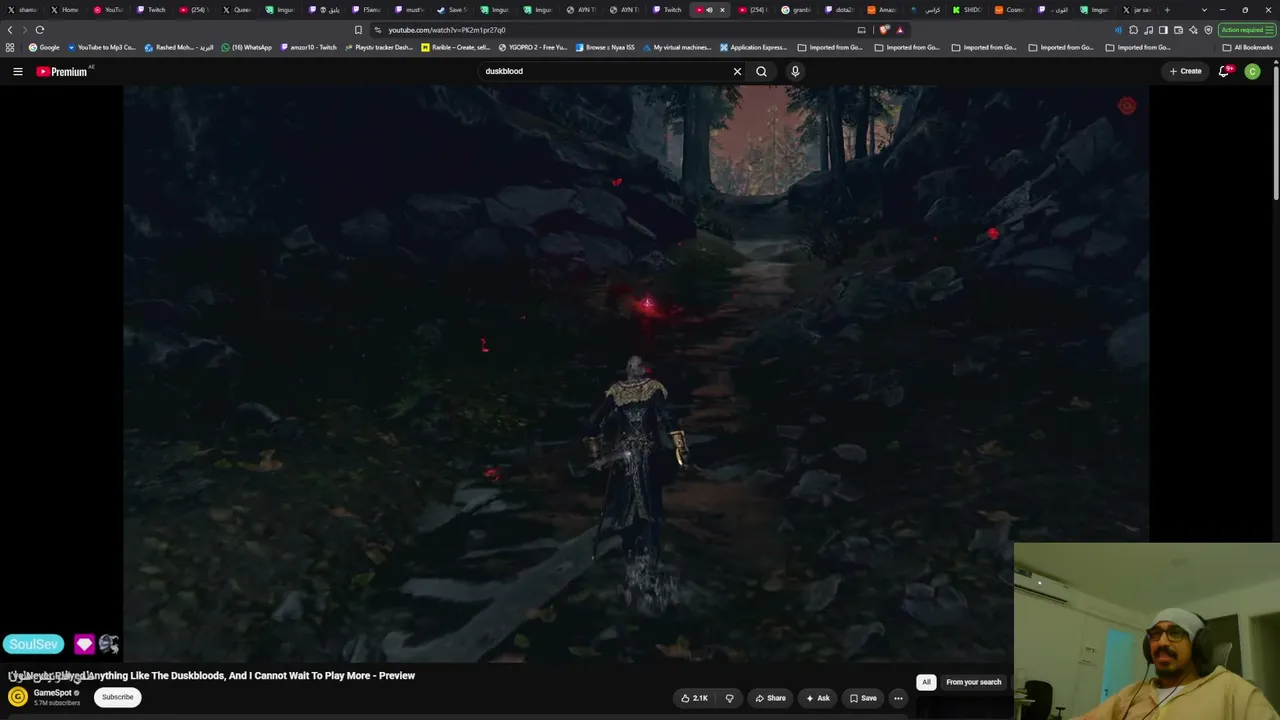Open the Ask AI button
Image resolution: width=1280 pixels, height=720 pixels.
click(x=818, y=698)
